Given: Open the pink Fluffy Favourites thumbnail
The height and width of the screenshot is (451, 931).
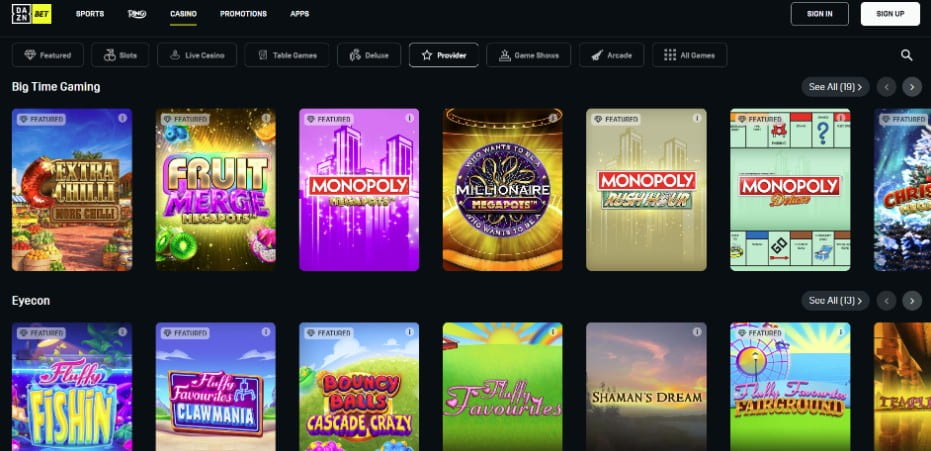Looking at the screenshot, I should pyautogui.click(x=503, y=387).
